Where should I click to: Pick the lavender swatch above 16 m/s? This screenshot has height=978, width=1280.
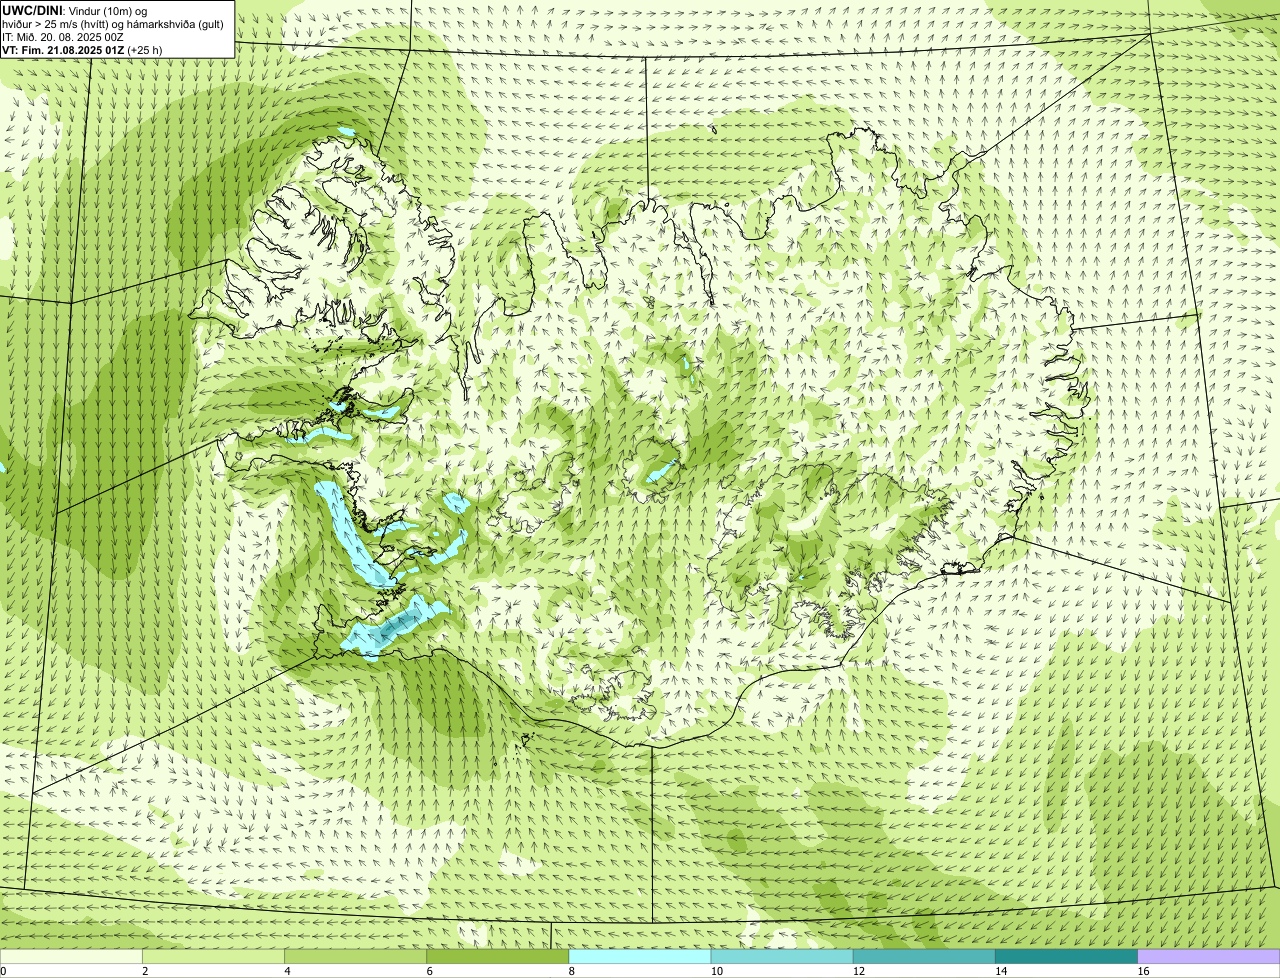coord(1209,956)
